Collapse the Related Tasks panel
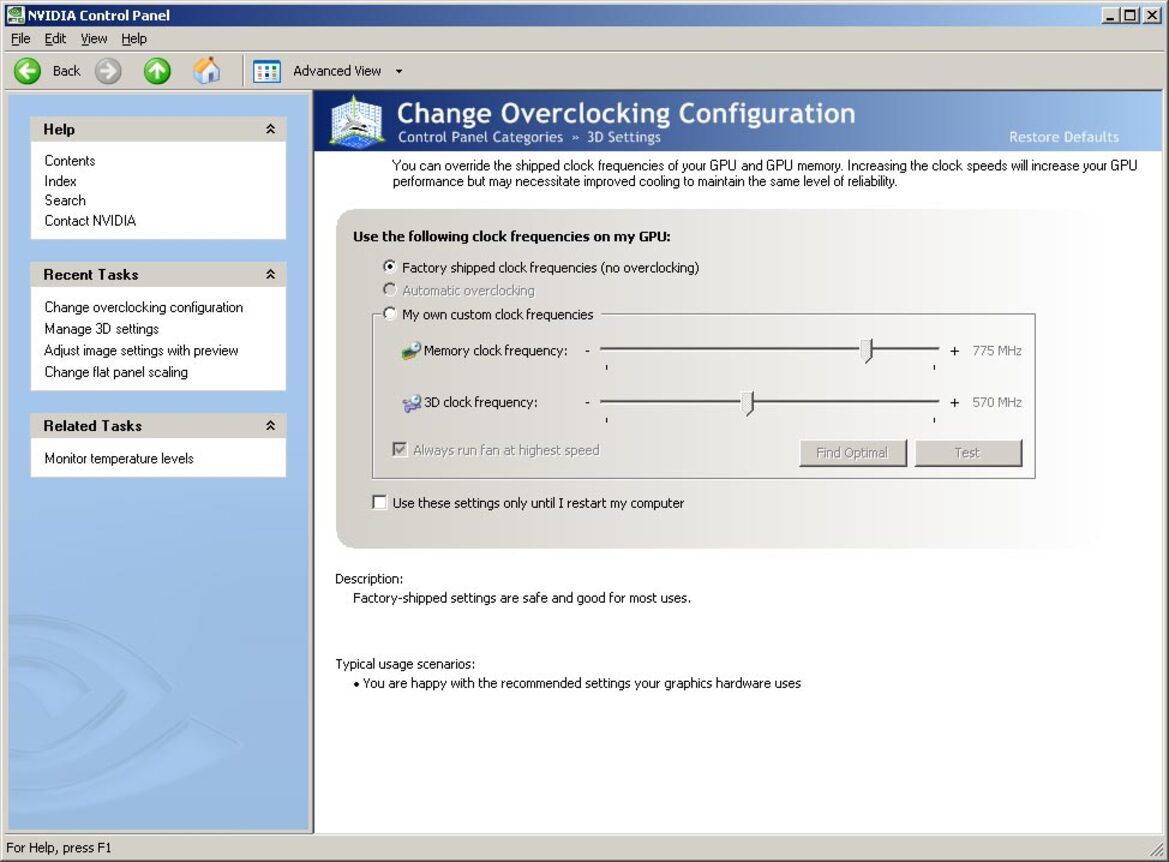Viewport: 1169px width, 862px height. tap(270, 425)
